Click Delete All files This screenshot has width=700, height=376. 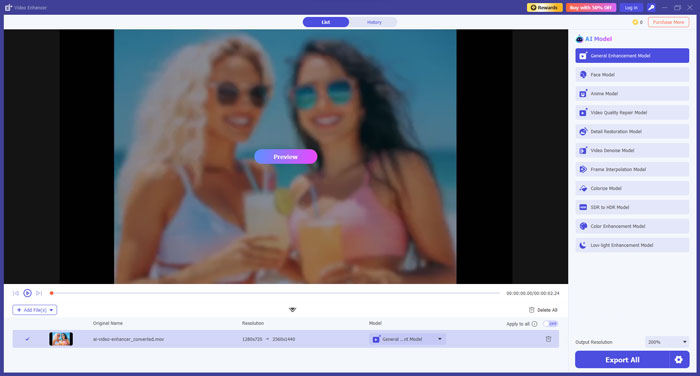click(x=543, y=310)
